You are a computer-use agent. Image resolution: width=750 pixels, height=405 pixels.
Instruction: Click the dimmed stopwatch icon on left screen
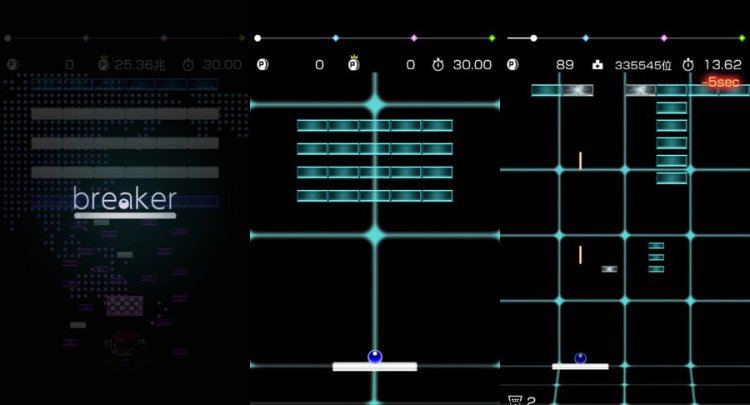pyautogui.click(x=188, y=64)
